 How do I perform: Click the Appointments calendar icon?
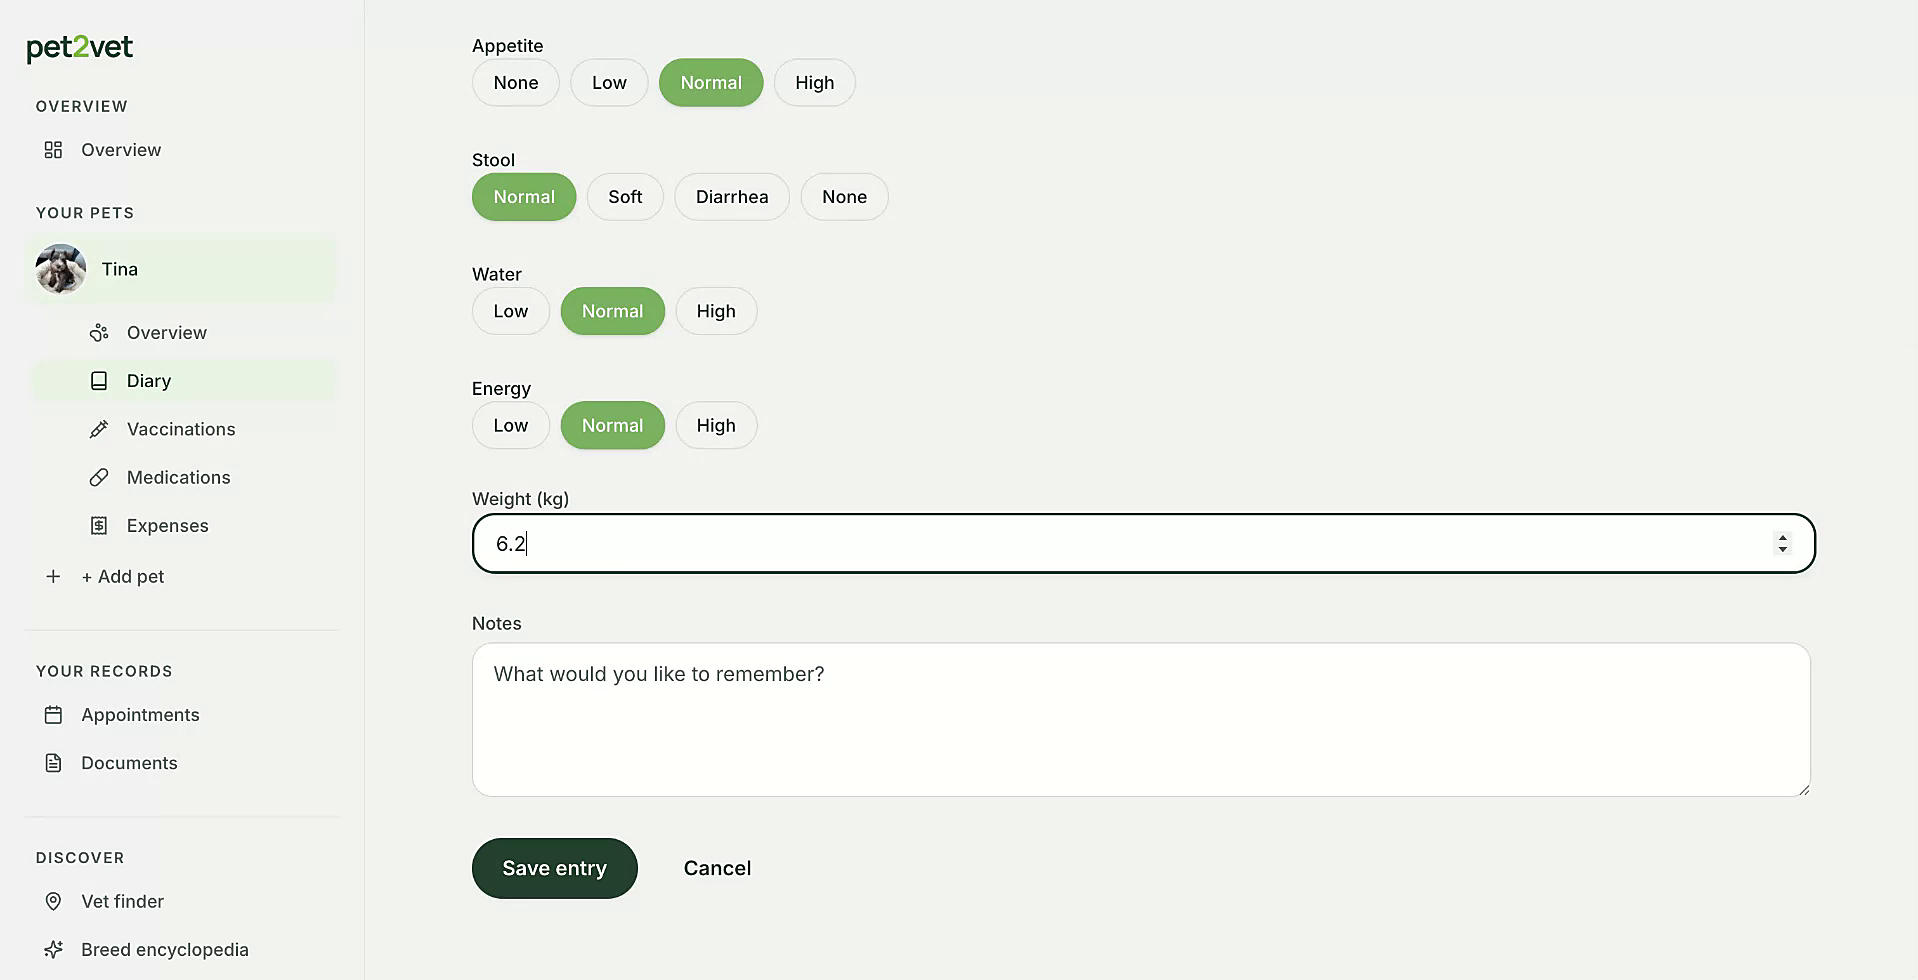[x=54, y=715]
